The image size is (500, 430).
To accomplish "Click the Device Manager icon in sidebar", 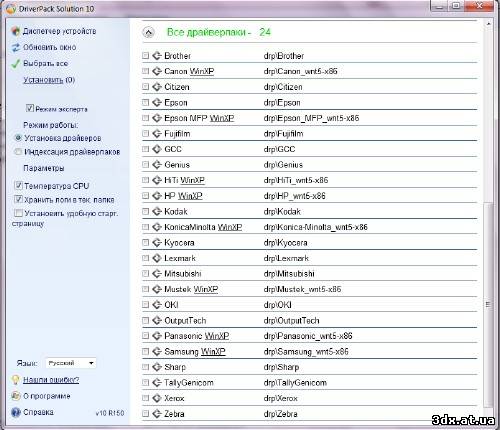I will 15,31.
